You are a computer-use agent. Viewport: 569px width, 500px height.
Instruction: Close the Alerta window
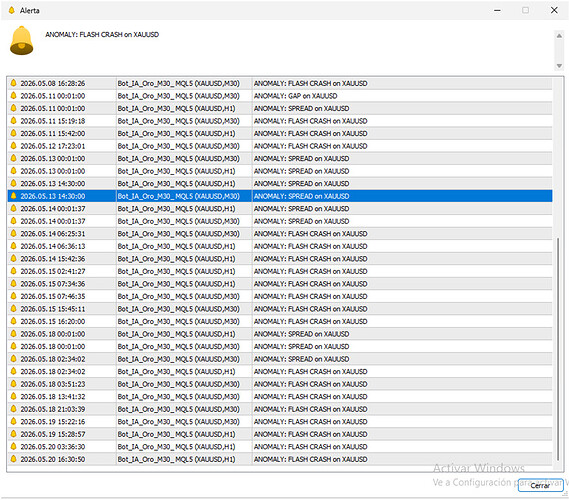tap(554, 10)
